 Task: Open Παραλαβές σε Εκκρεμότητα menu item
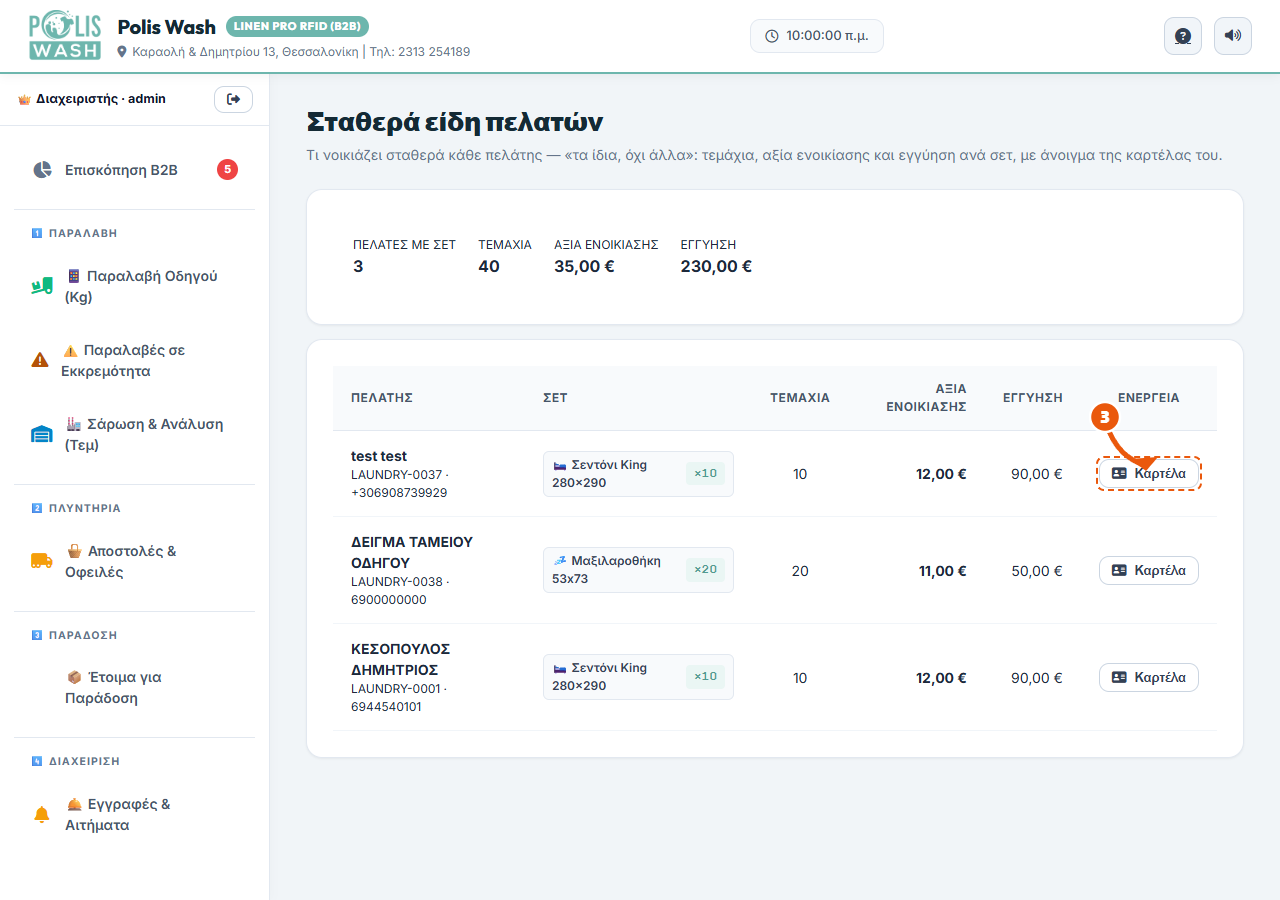pyautogui.click(x=135, y=360)
